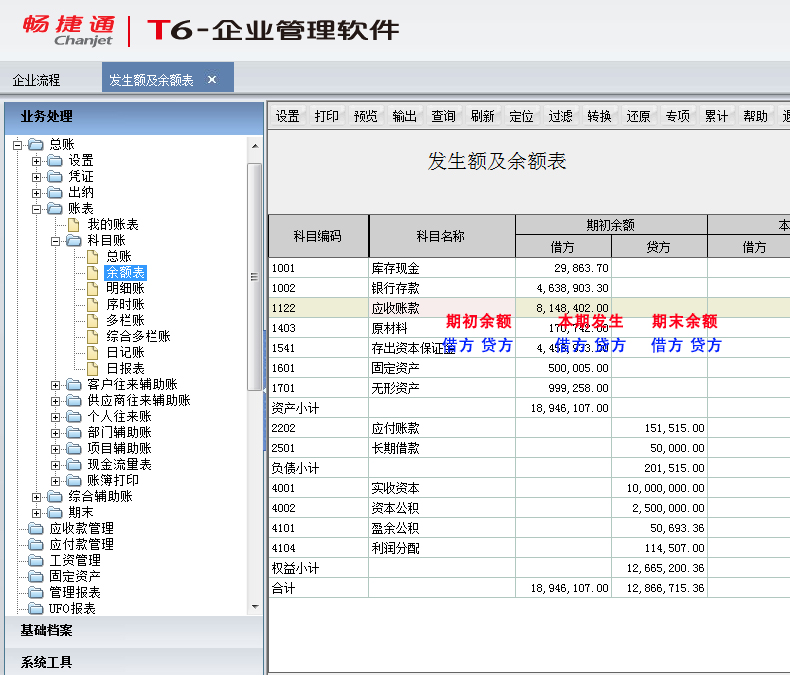Expand the 期末 folder node

(x=37, y=513)
